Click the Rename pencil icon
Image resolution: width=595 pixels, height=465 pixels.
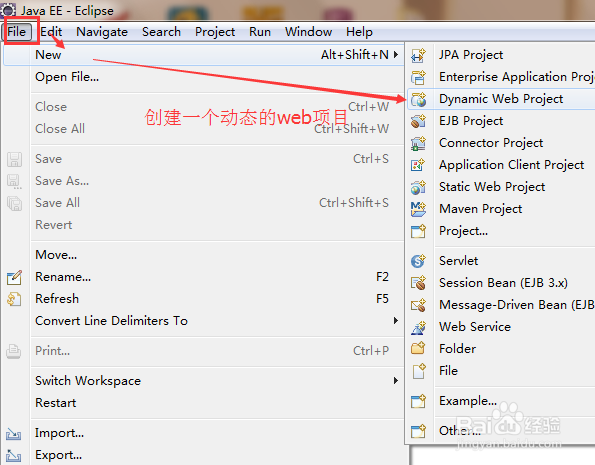tap(14, 277)
